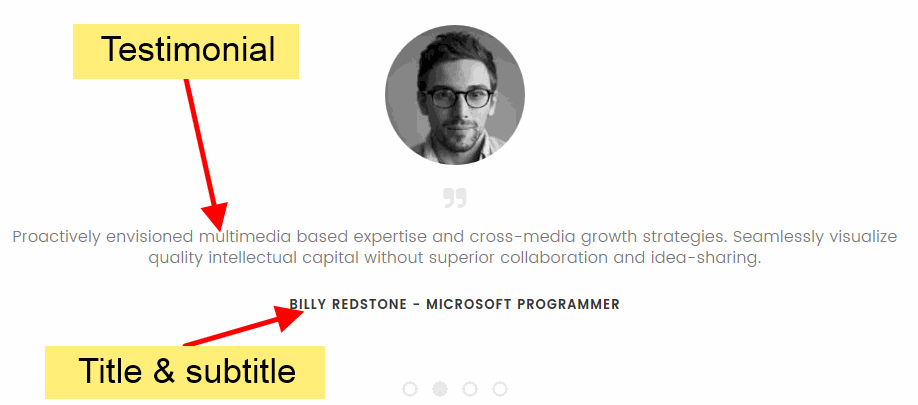Click the dash between name and job title
Viewport: 918px width, 405px height.
[x=416, y=304]
